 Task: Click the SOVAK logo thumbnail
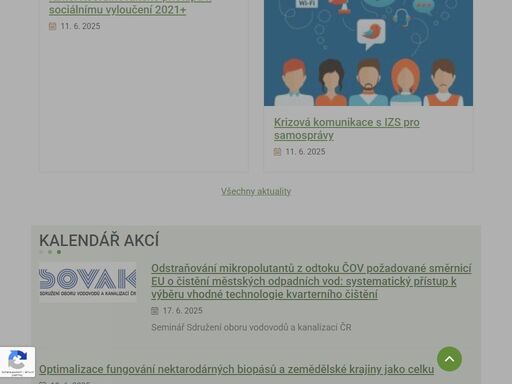coord(88,283)
